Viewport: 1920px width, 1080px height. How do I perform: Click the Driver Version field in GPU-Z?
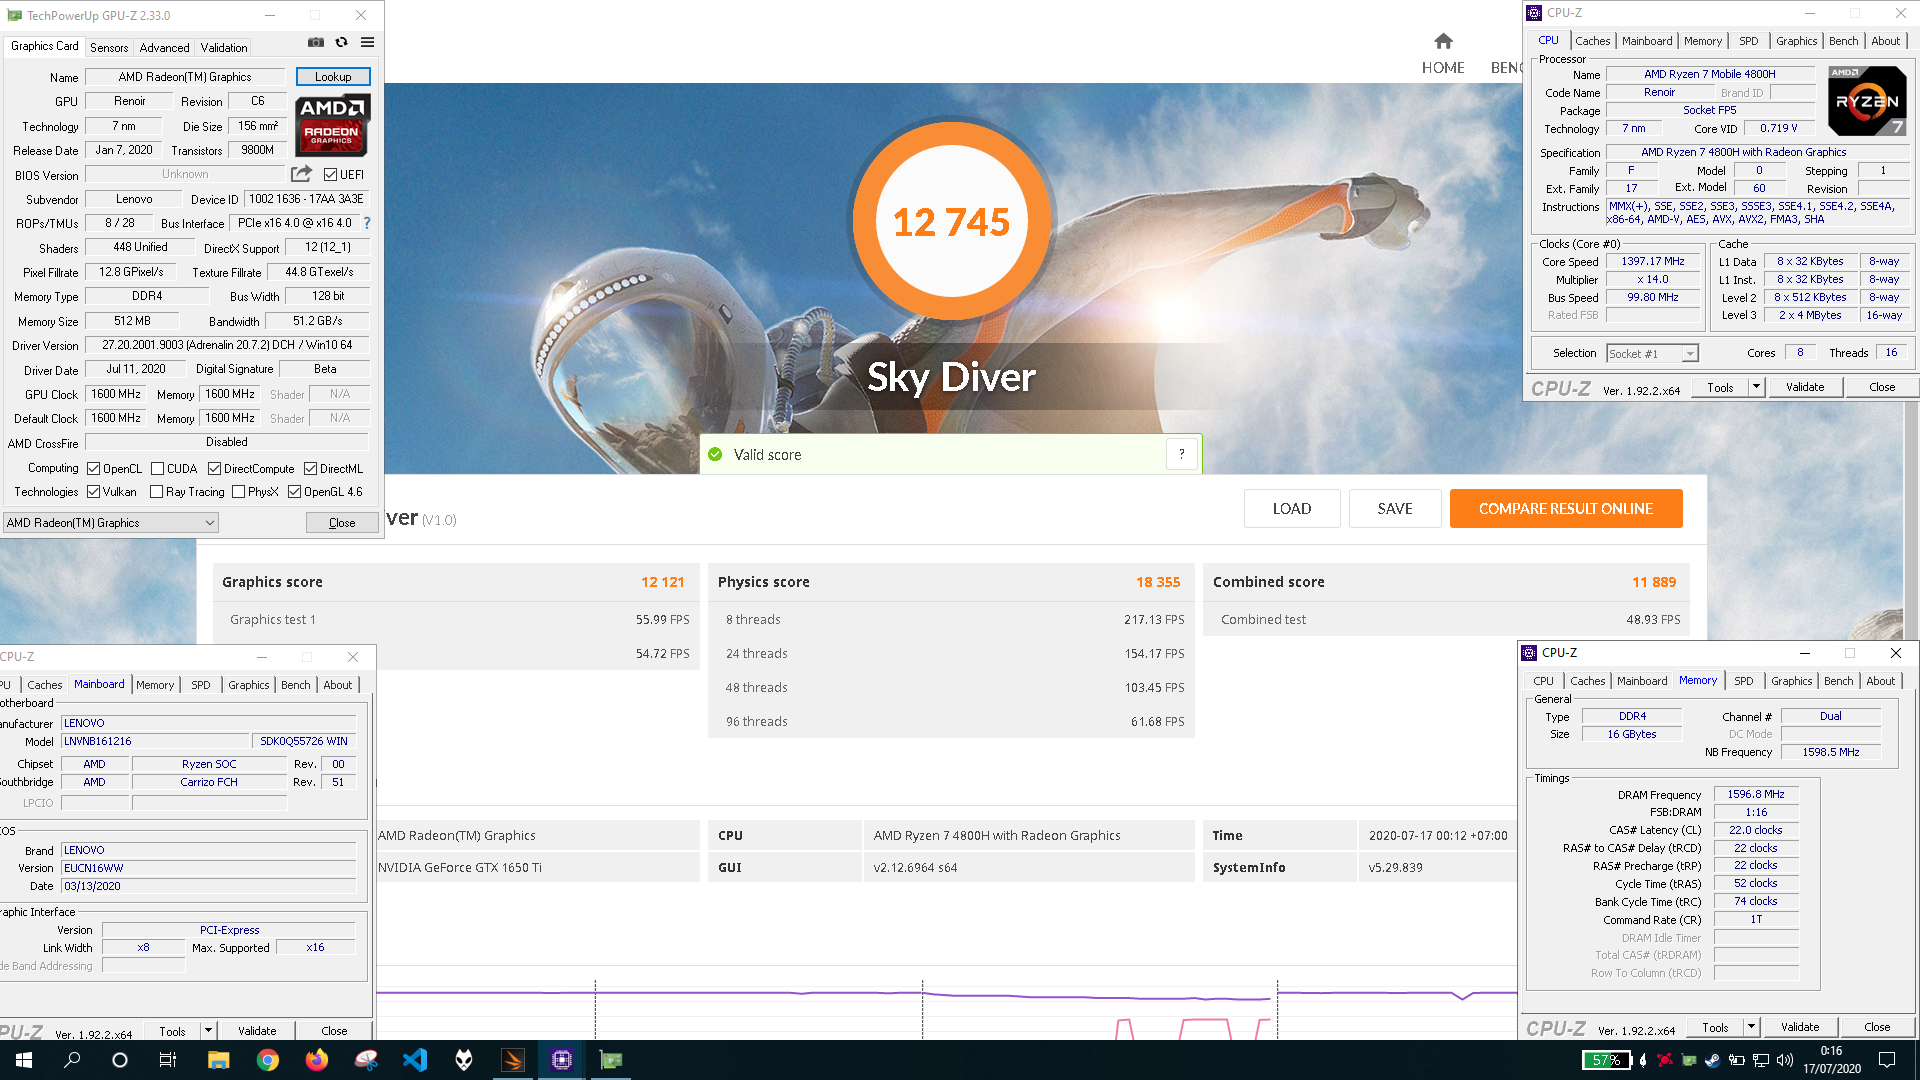pyautogui.click(x=227, y=345)
